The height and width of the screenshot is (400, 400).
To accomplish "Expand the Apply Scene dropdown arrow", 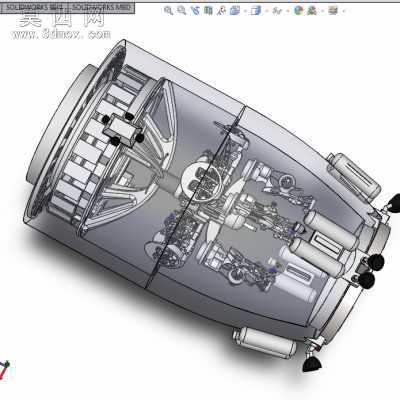I will tap(323, 11).
